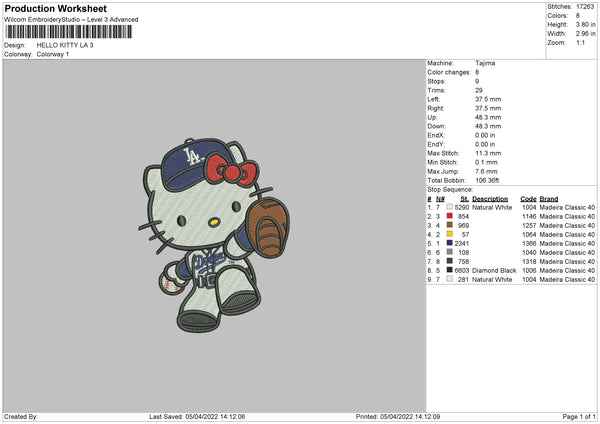Select the Colorway 1 value
600x424 pixels.
pyautogui.click(x=53, y=54)
